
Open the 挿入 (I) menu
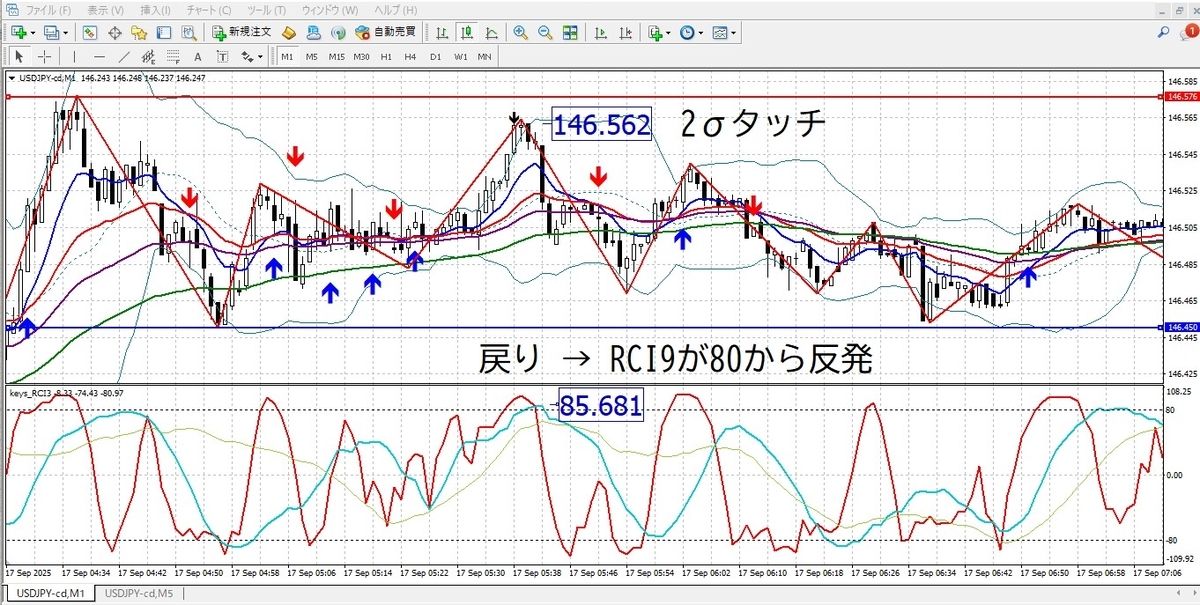[155, 9]
